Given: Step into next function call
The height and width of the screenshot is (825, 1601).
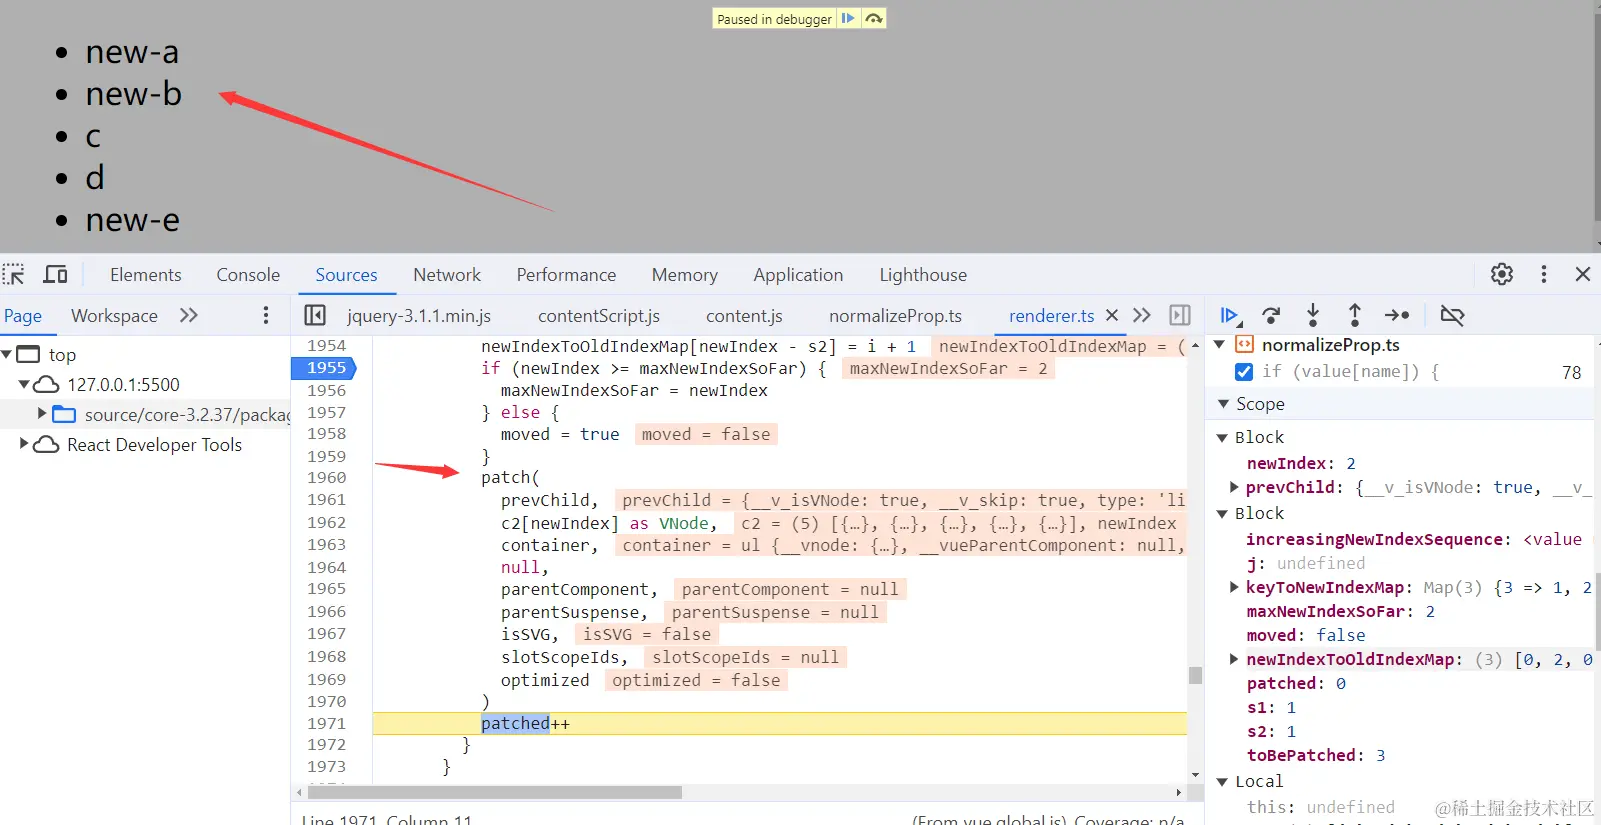Looking at the screenshot, I should (1313, 316).
